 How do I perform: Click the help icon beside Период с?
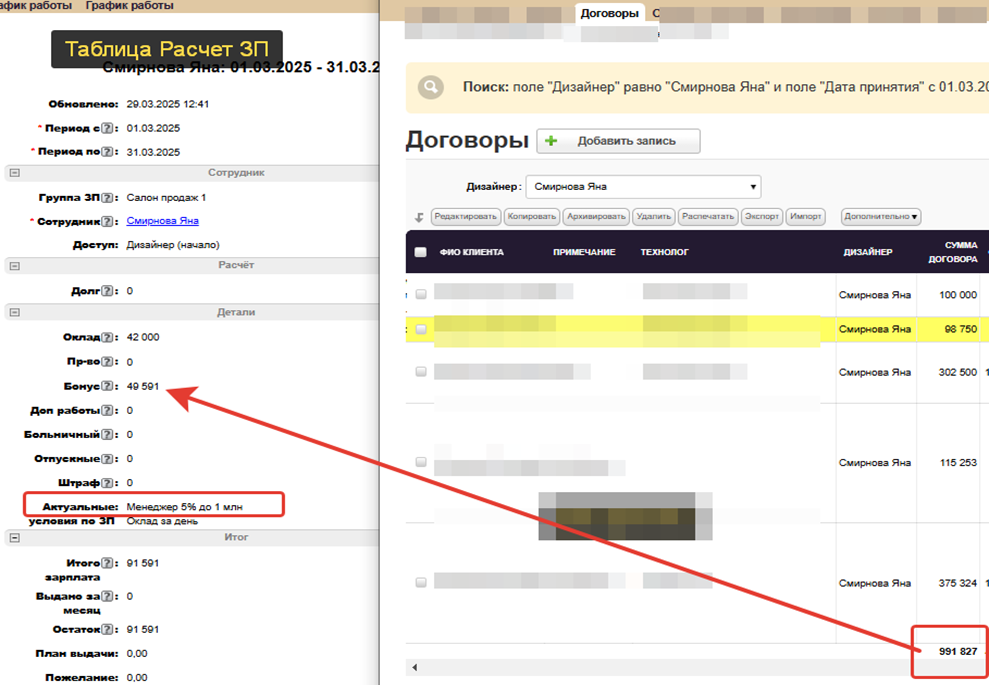107,128
